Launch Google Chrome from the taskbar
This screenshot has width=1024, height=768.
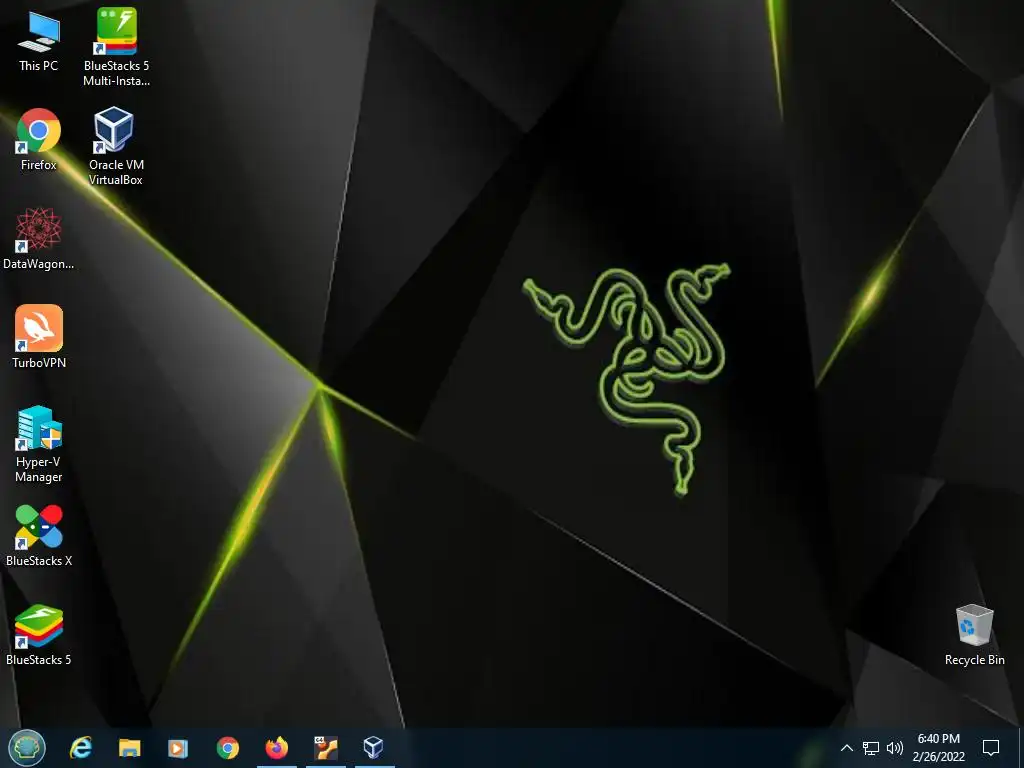click(227, 748)
